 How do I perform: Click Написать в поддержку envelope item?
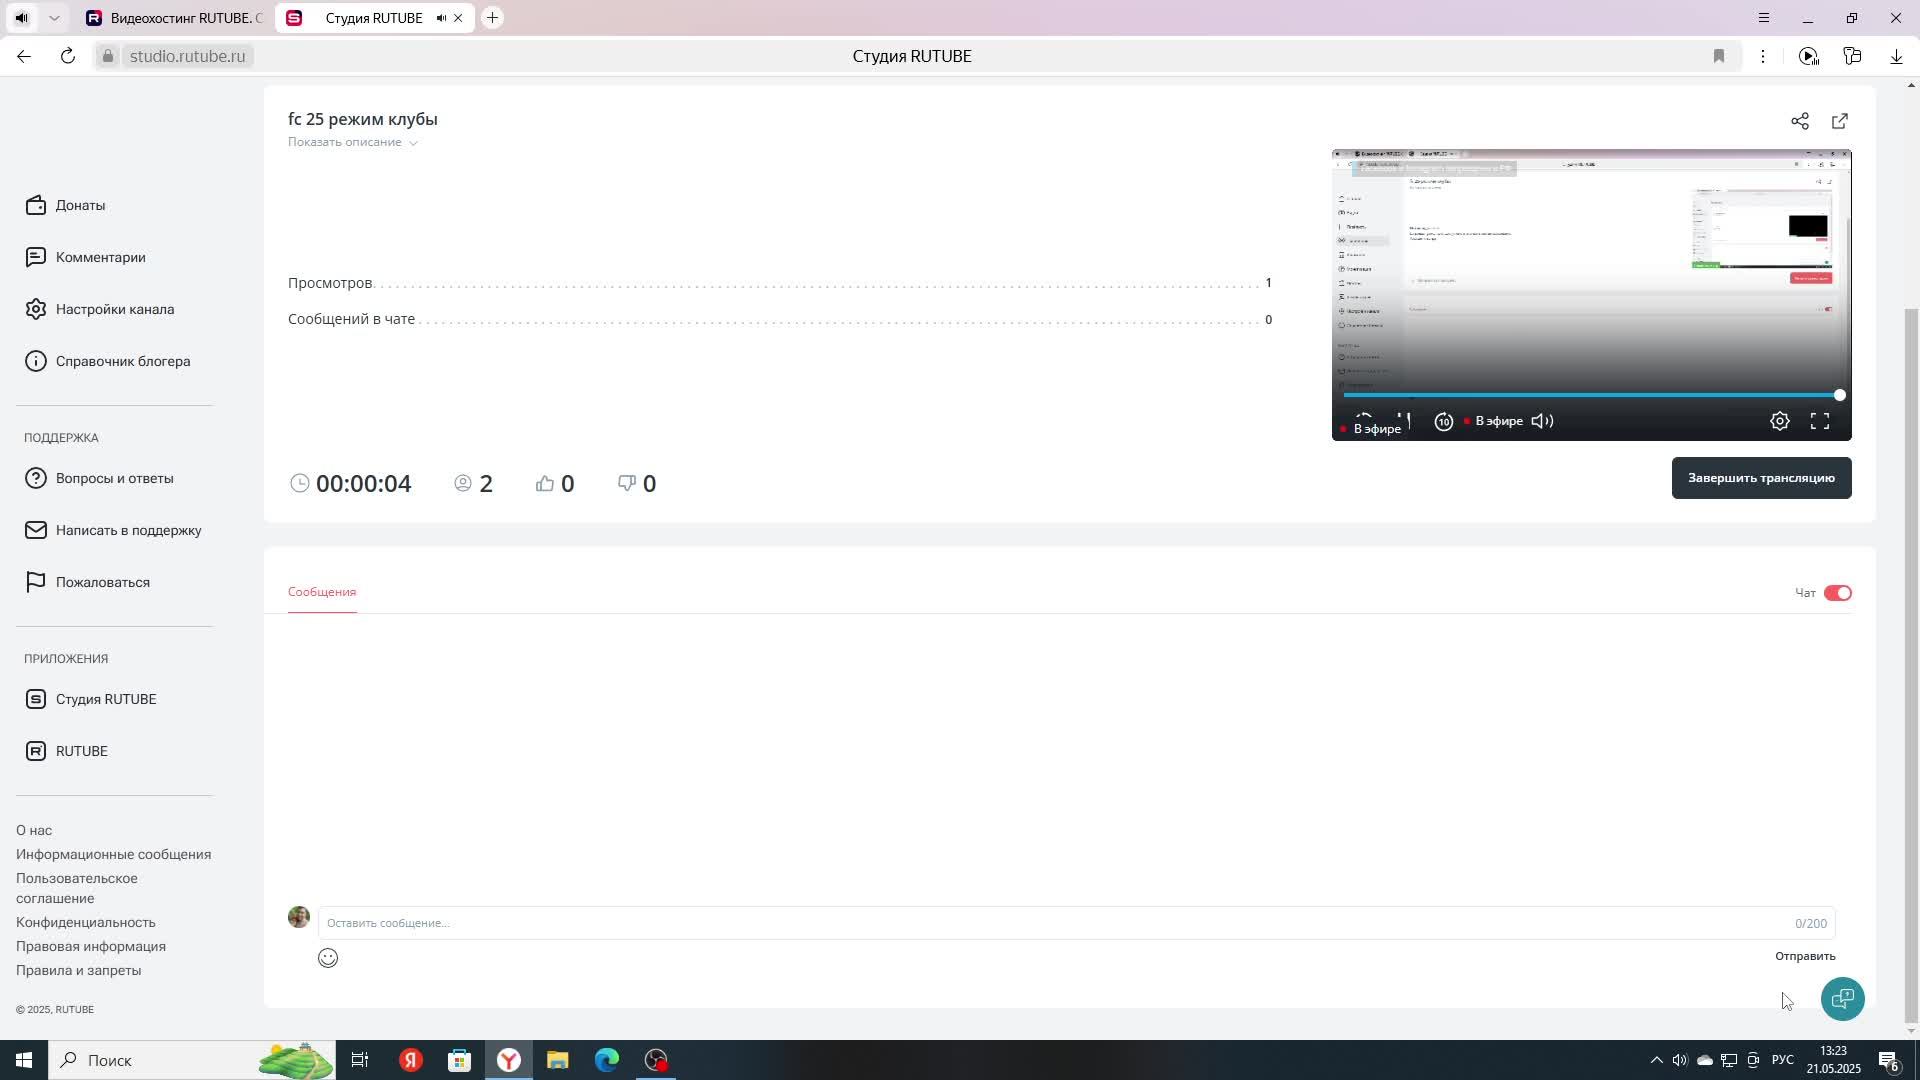click(114, 530)
